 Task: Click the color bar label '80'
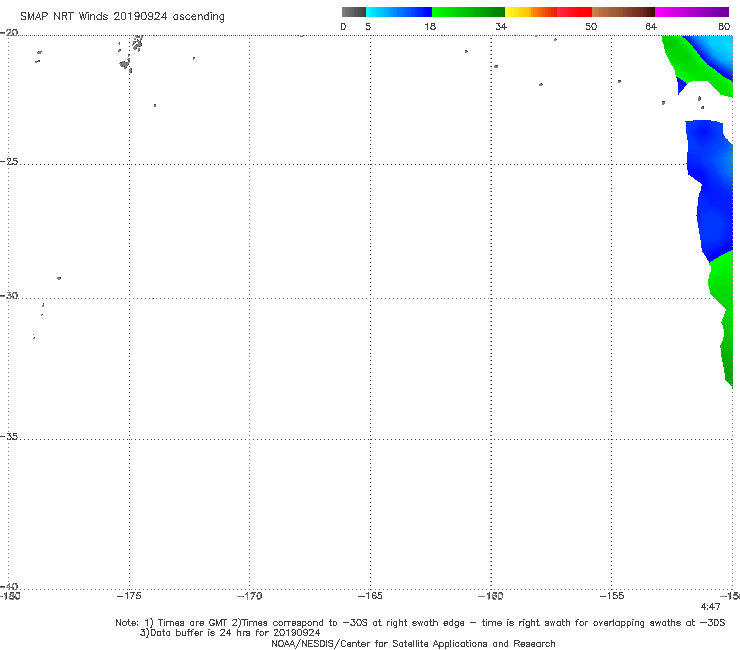(724, 26)
